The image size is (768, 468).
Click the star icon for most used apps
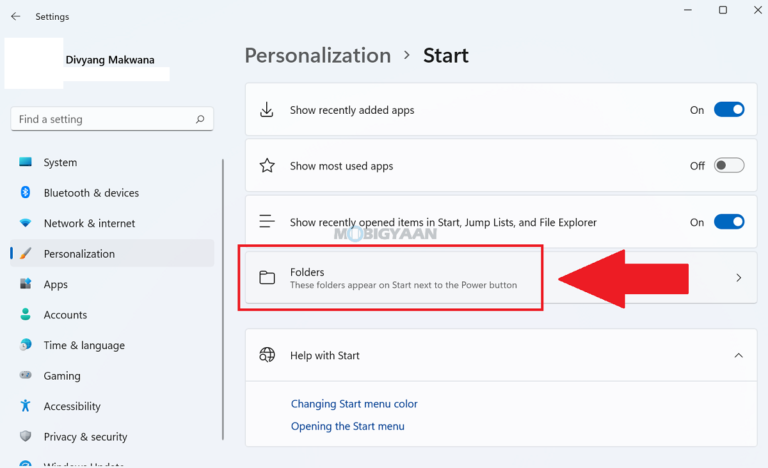pos(267,166)
